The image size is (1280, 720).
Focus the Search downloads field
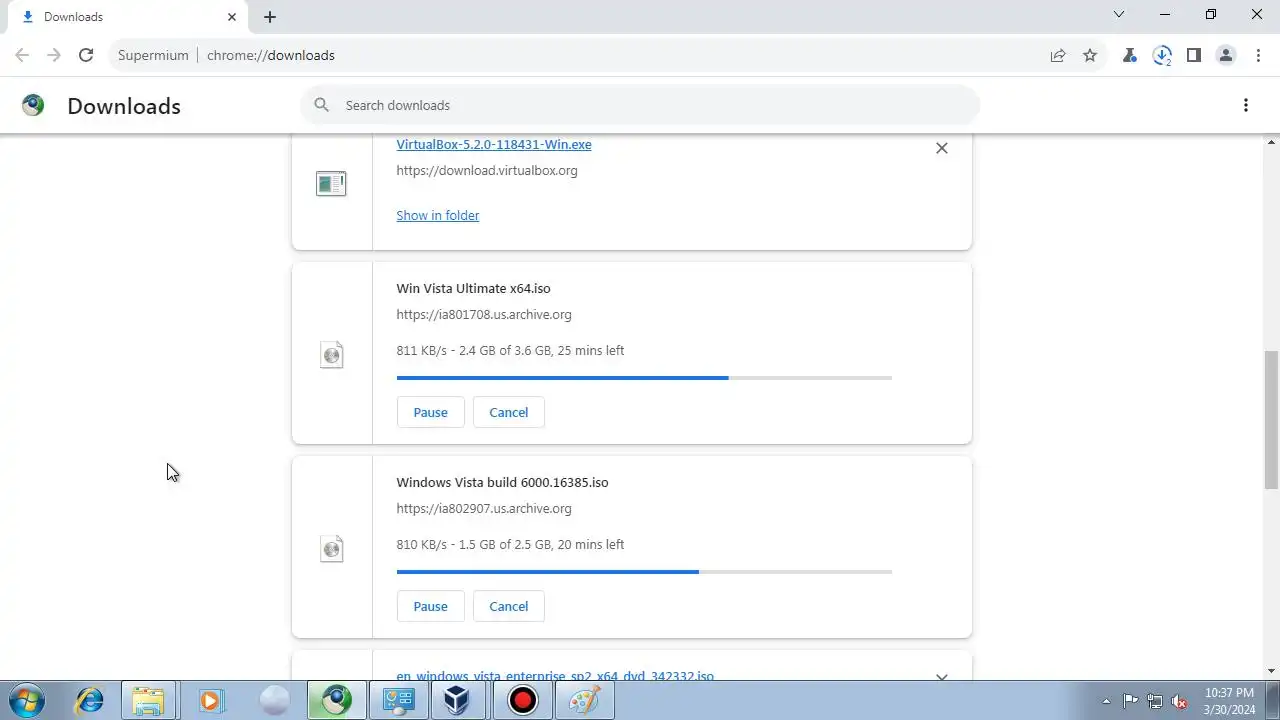click(x=640, y=105)
